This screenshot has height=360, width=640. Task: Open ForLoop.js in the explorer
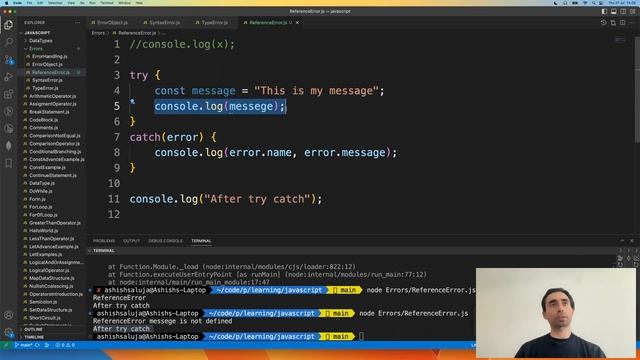[x=40, y=207]
